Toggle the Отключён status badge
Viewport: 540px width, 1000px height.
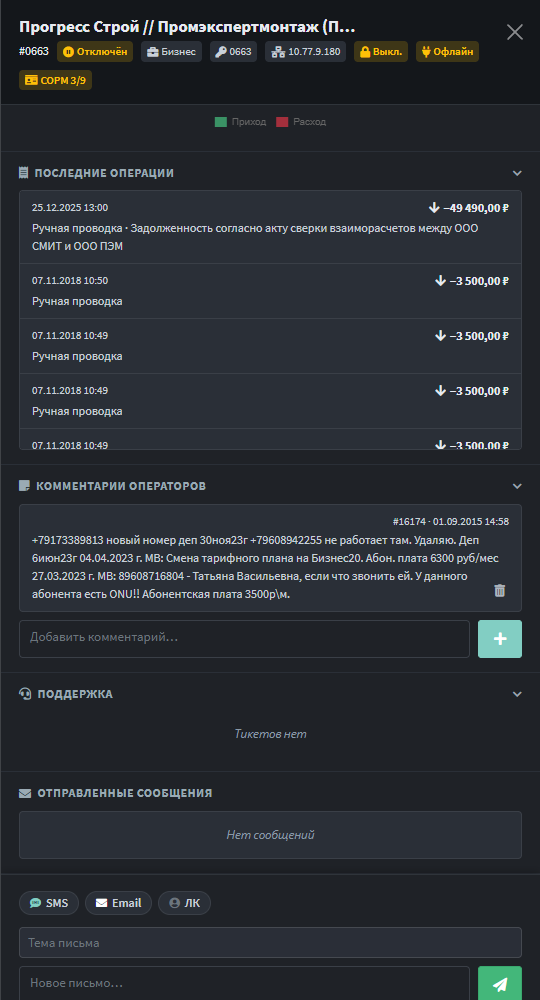pyautogui.click(x=95, y=52)
